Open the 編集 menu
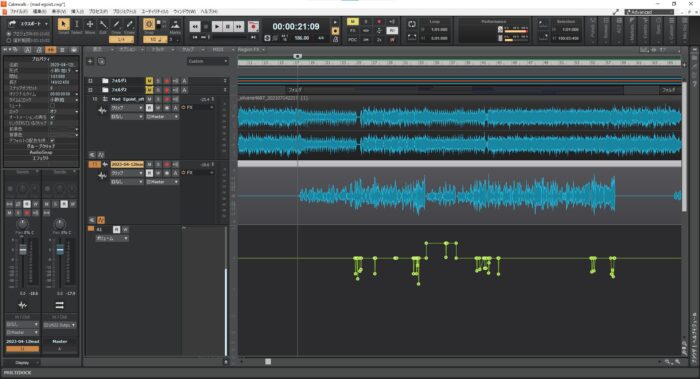Image resolution: width=700 pixels, height=379 pixels. click(40, 12)
